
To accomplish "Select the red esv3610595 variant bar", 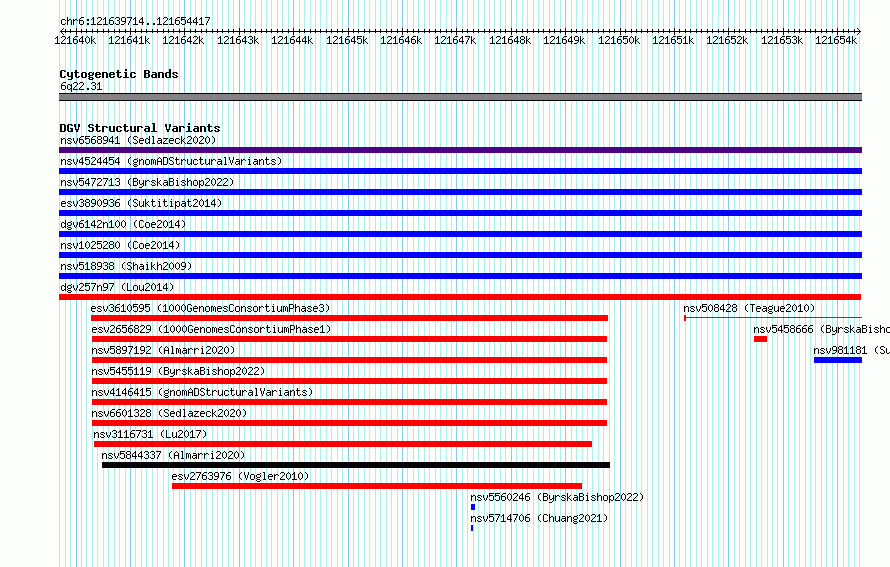I will tap(349, 318).
